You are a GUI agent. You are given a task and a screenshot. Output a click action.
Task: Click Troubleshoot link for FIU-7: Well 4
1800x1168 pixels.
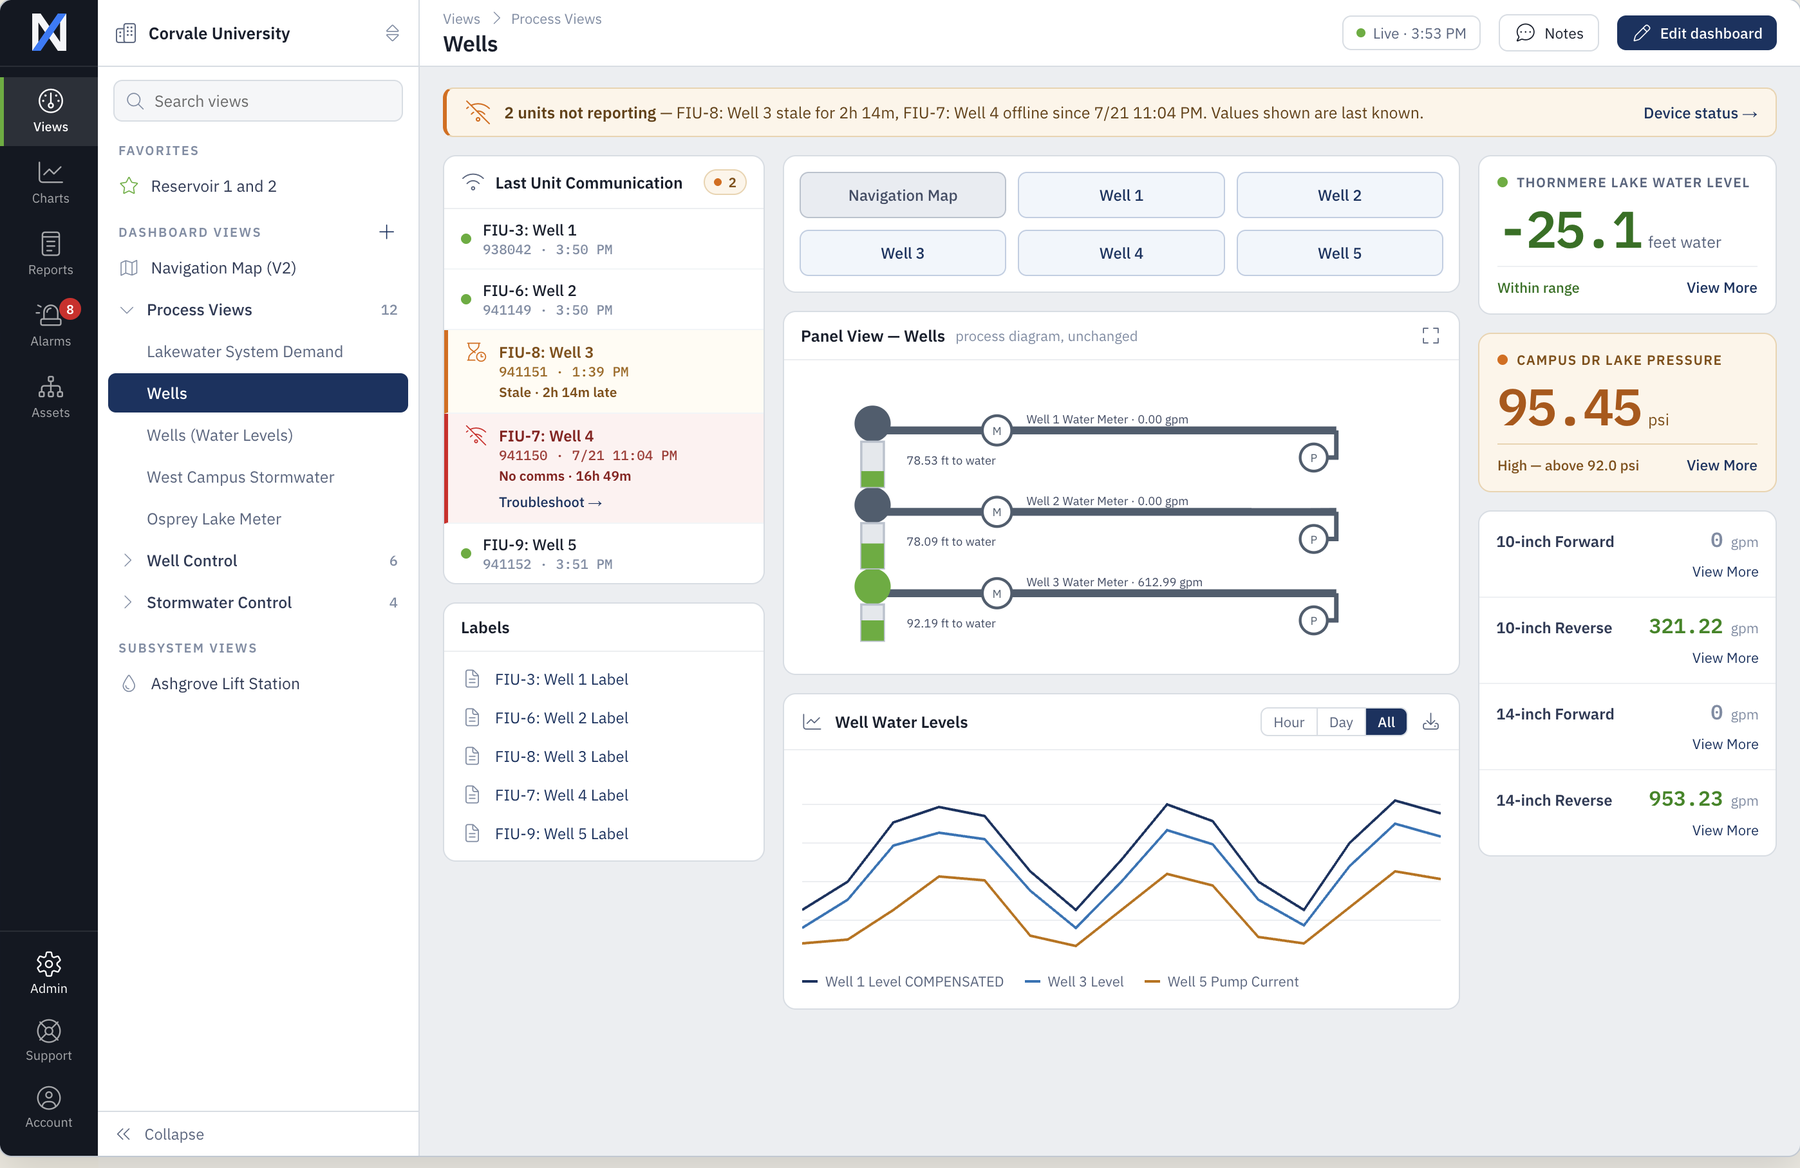(x=550, y=502)
